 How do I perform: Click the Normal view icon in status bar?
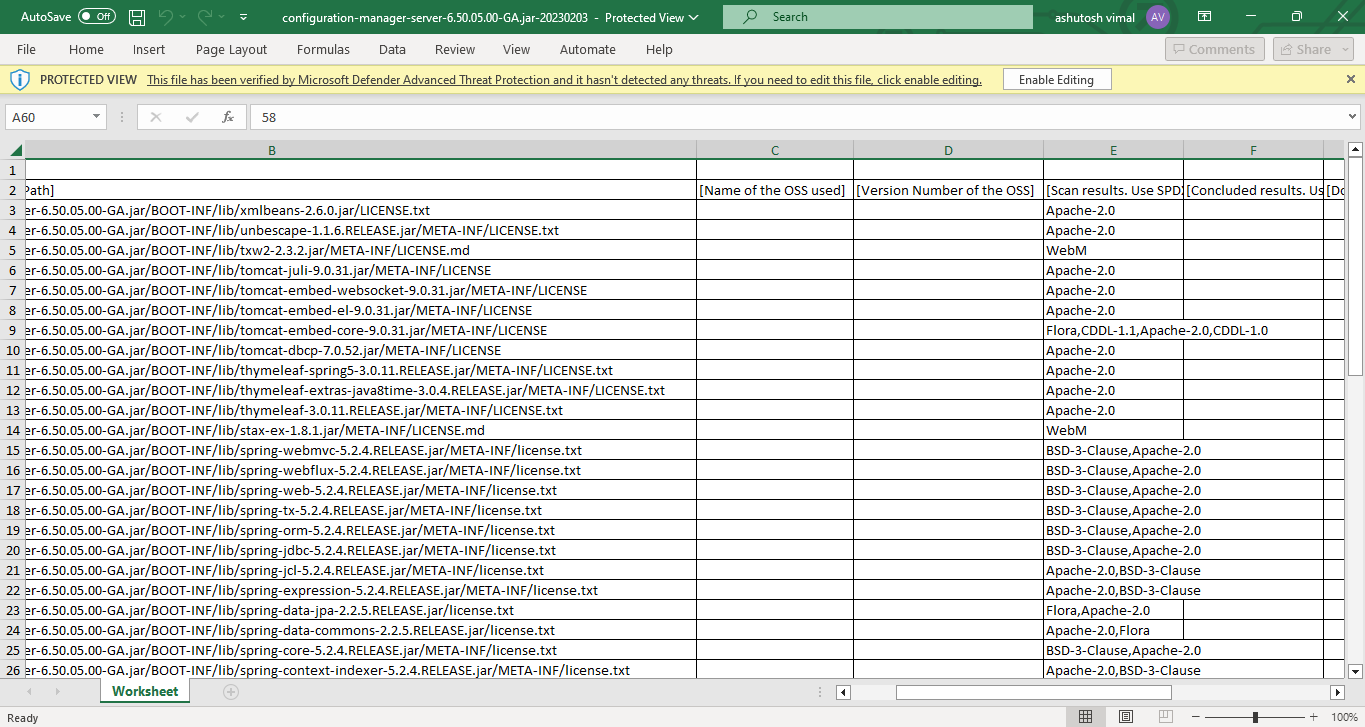coord(1085,716)
